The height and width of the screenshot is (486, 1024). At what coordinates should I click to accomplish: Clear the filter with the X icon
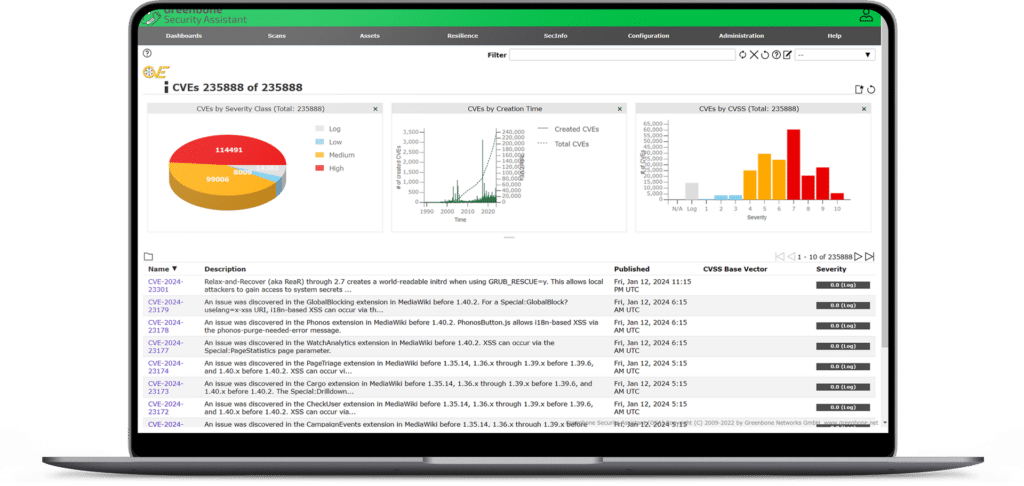(x=754, y=55)
